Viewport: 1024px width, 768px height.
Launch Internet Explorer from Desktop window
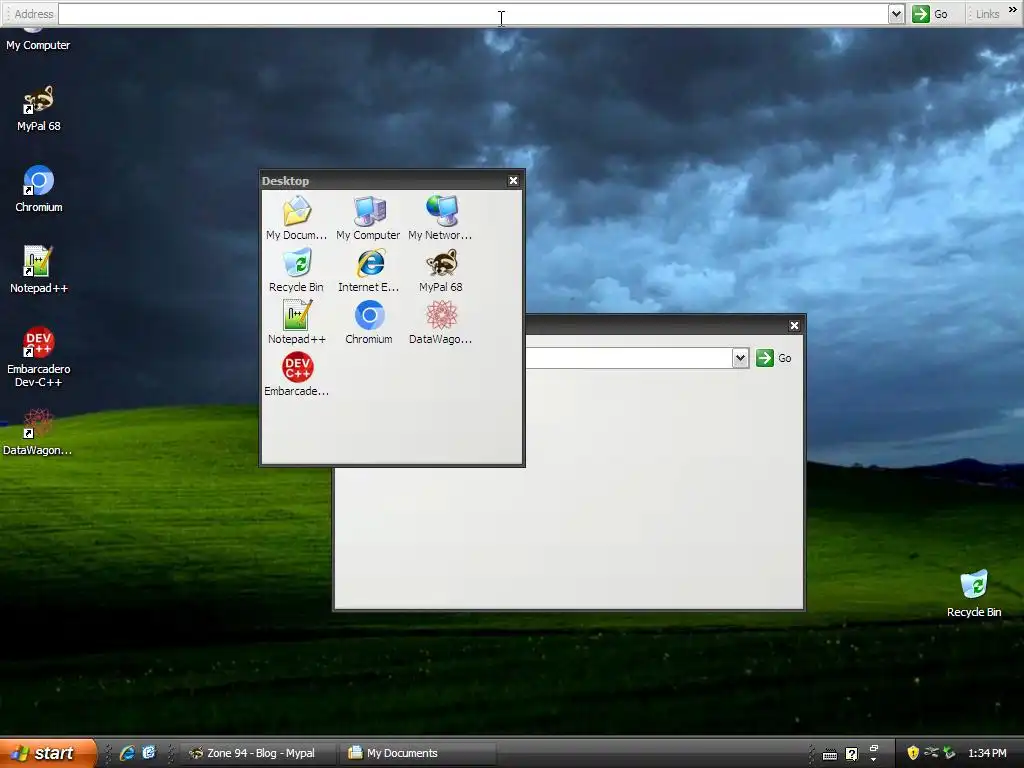(368, 270)
